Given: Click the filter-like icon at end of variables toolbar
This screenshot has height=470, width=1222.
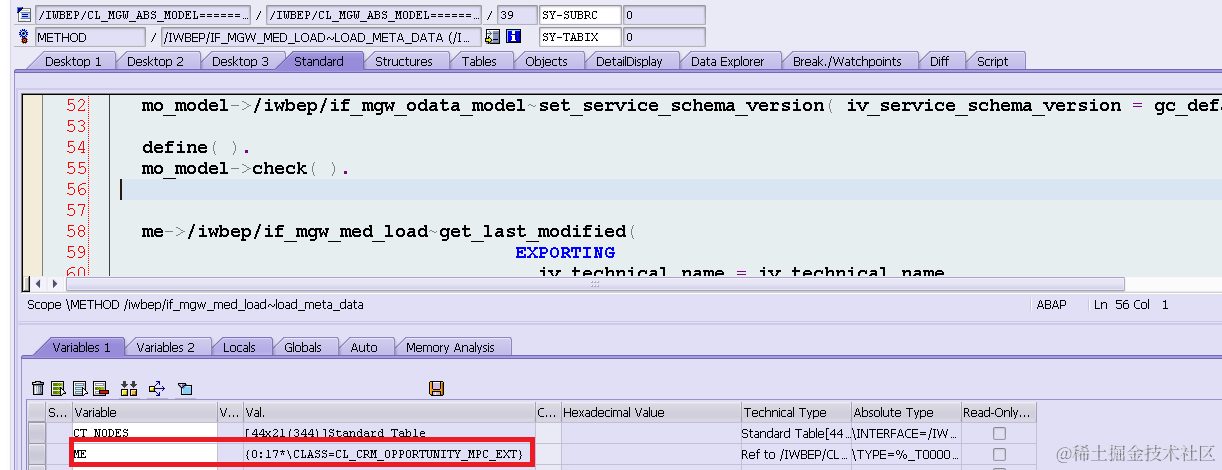Looking at the screenshot, I should 185,388.
